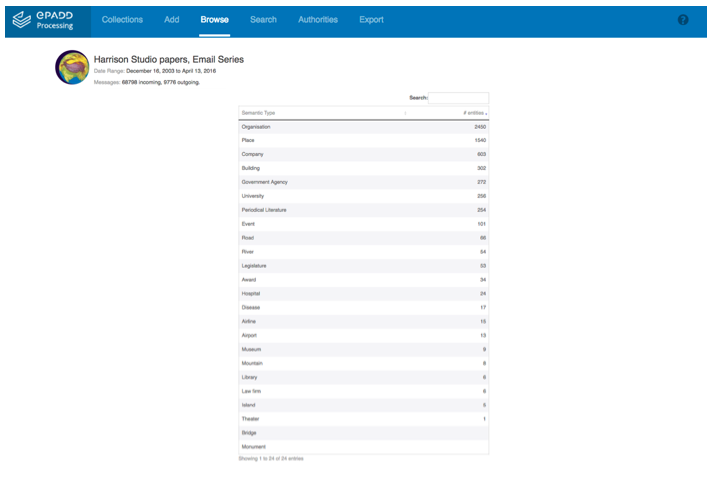Viewport: 713px width, 486px height.
Task: Open the help question mark icon
Action: [683, 20]
